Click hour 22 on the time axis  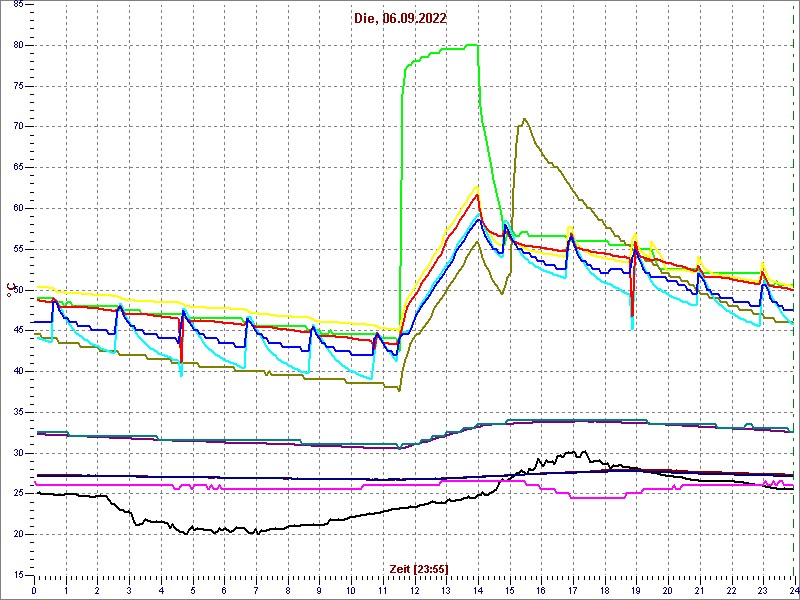click(x=730, y=590)
